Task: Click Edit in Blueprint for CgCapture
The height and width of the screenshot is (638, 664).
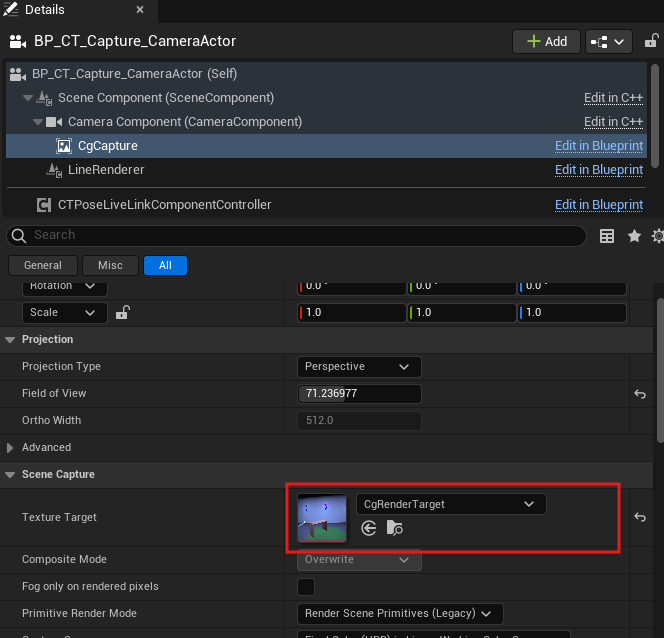Action: pyautogui.click(x=598, y=146)
